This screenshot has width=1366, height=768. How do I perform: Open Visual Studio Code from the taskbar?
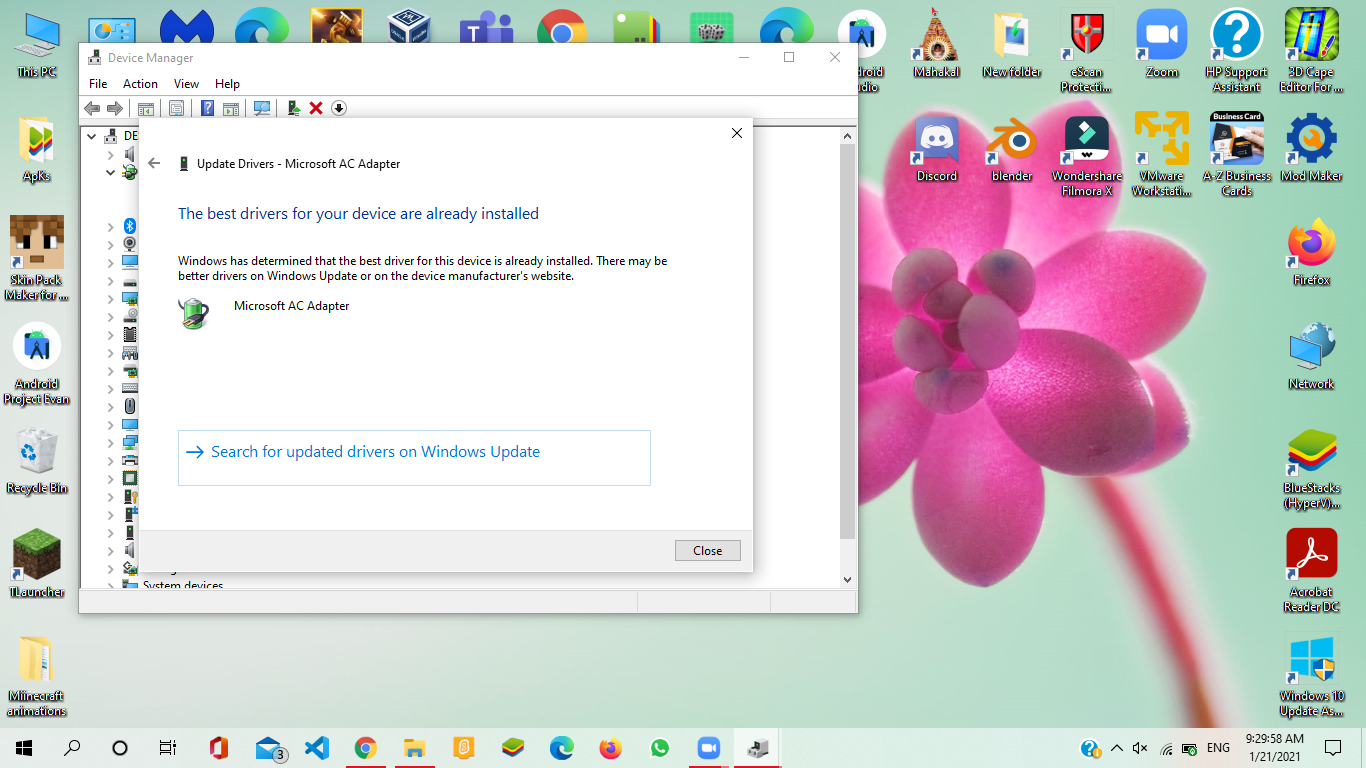[x=317, y=748]
